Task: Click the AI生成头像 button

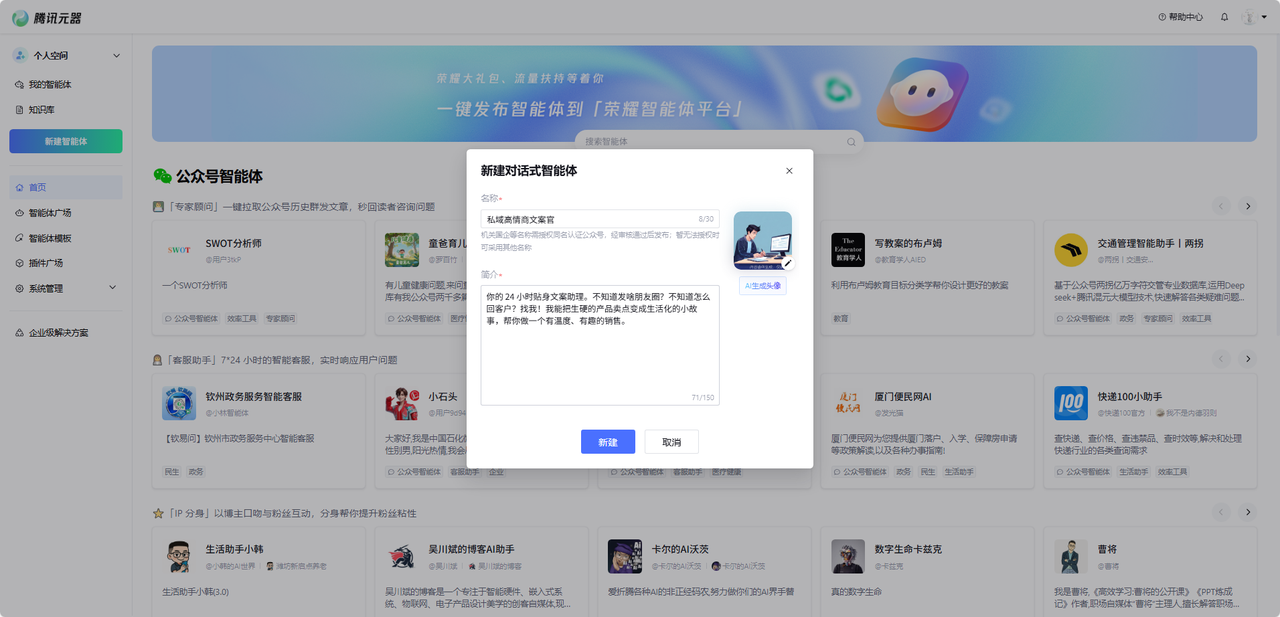Action: [763, 286]
